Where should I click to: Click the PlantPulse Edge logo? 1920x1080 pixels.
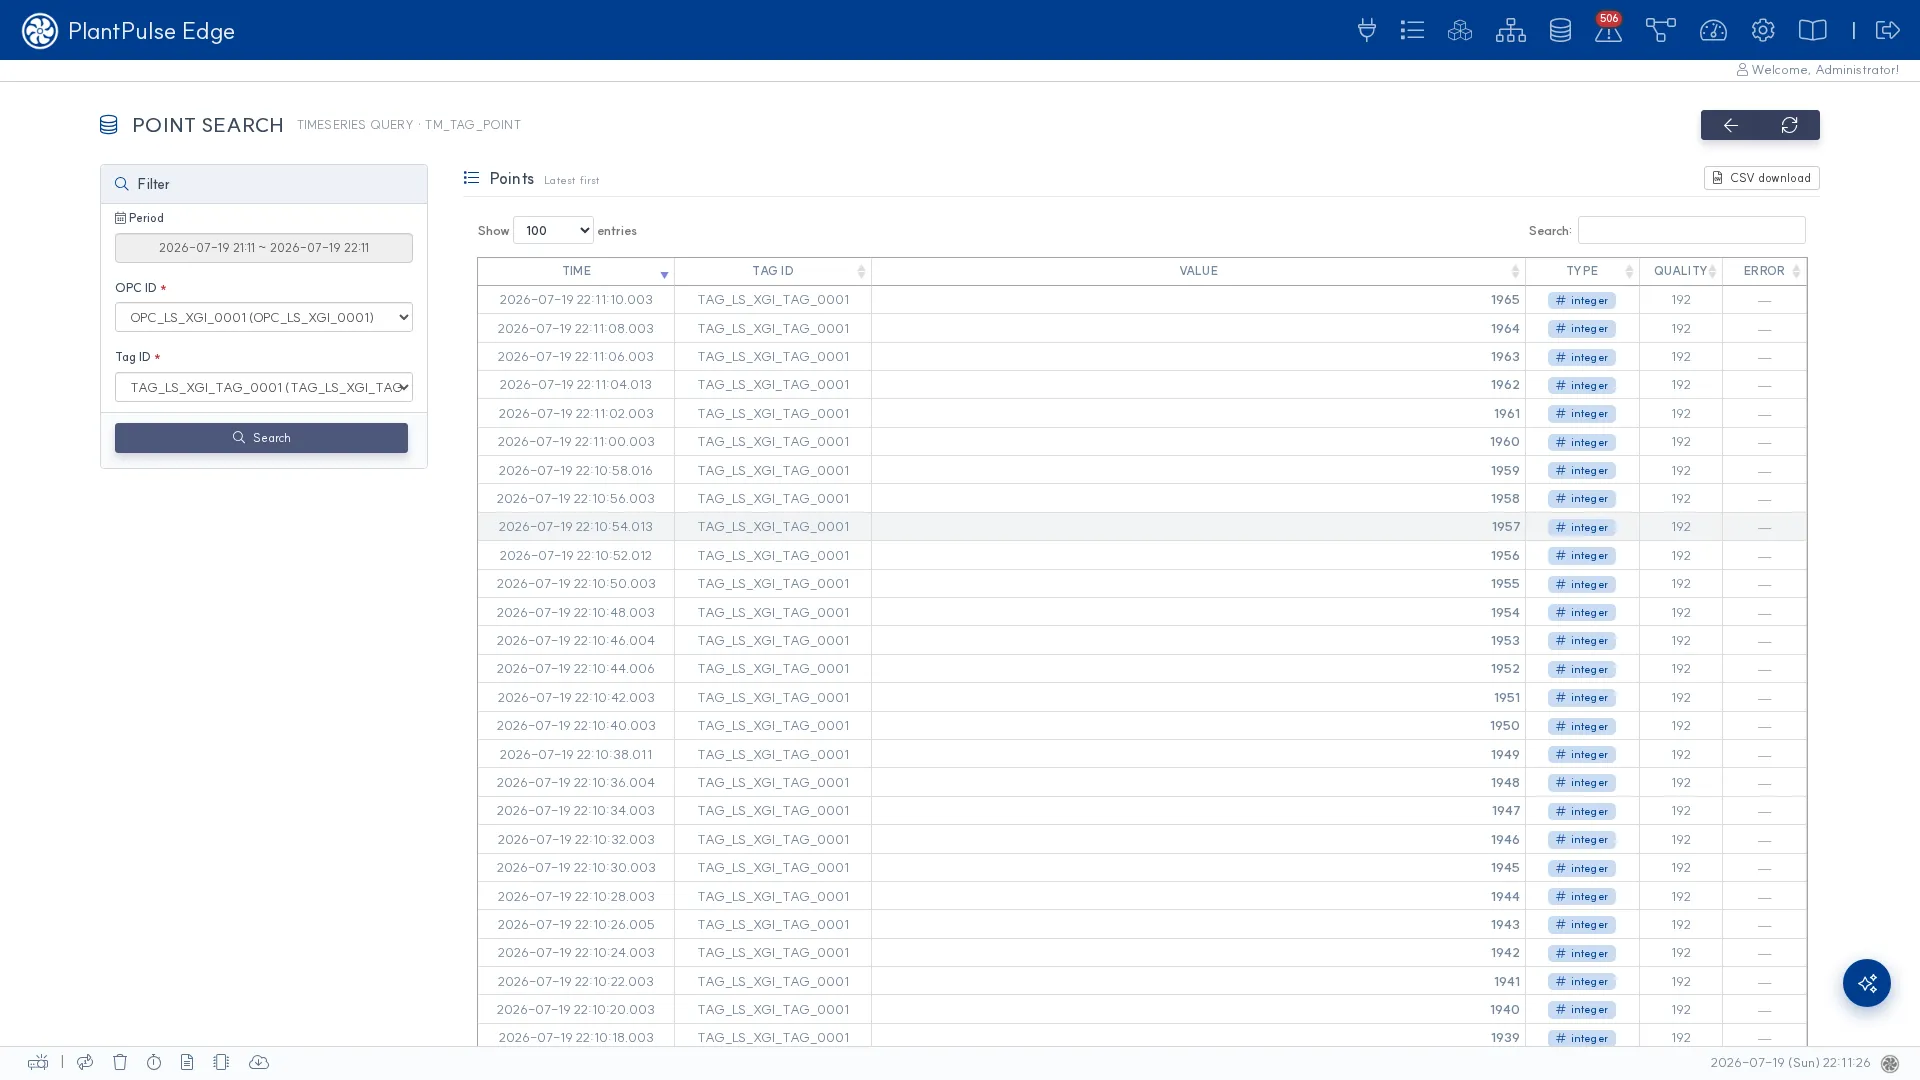128,31
